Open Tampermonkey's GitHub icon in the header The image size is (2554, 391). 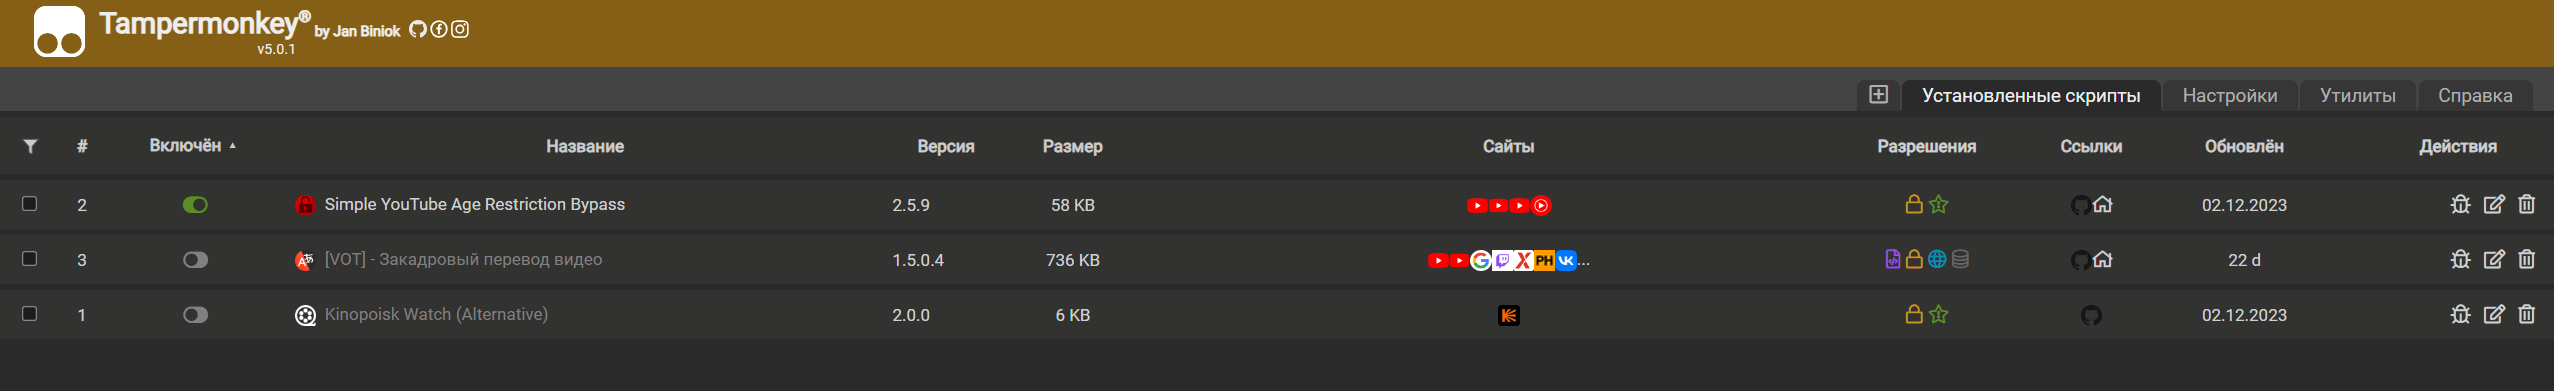click(x=418, y=30)
